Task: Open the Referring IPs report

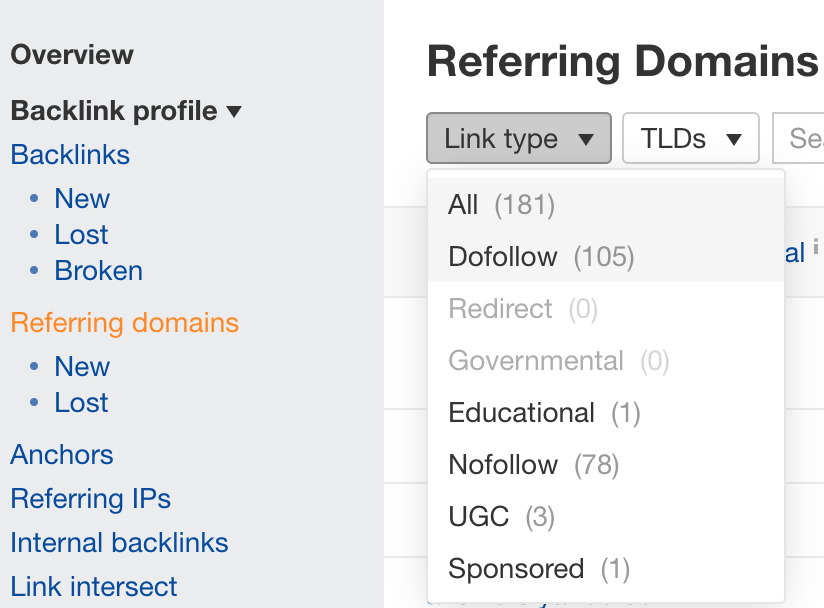Action: click(x=90, y=499)
